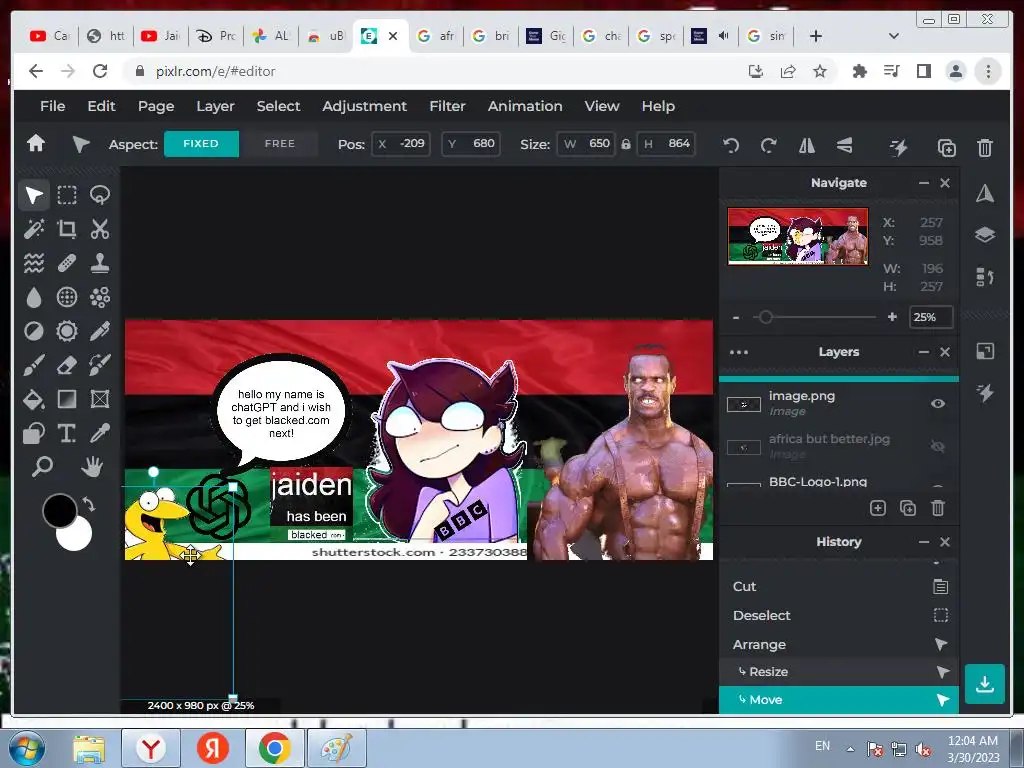Show hidden system tray icons
The height and width of the screenshot is (768, 1024).
pos(850,748)
